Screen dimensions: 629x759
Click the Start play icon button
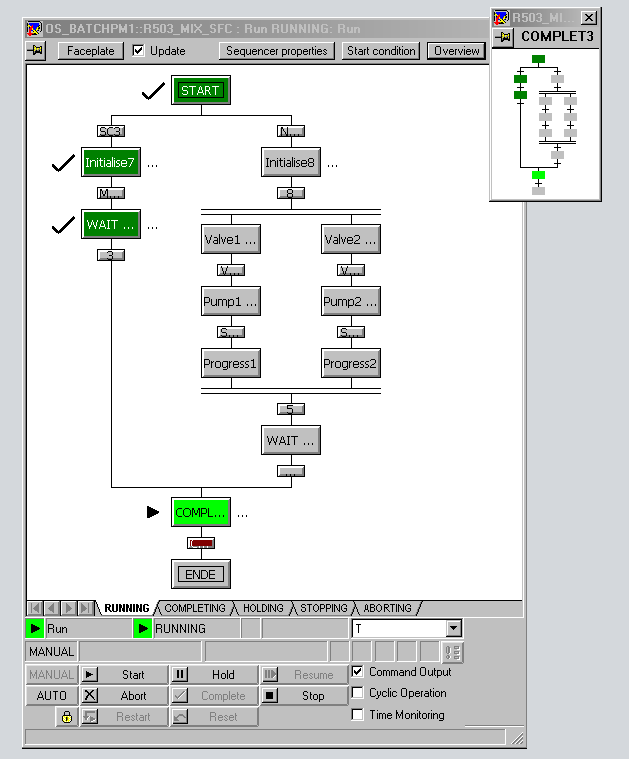point(90,674)
